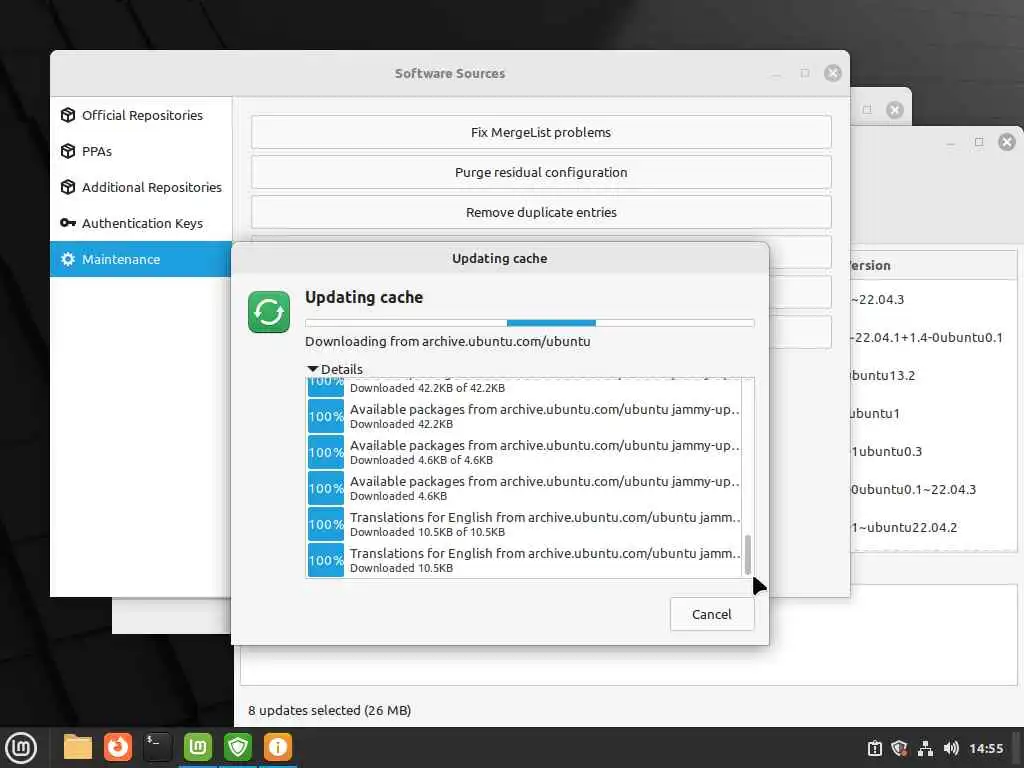The image size is (1024, 768).
Task: Open the Files manager from the taskbar
Action: (x=78, y=747)
